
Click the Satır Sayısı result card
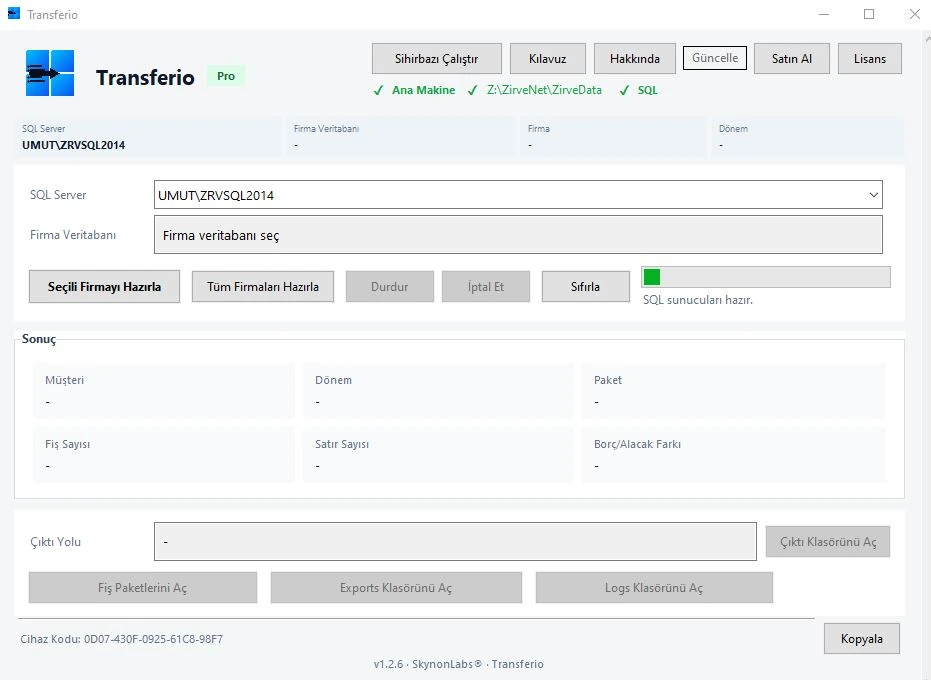pyautogui.click(x=438, y=455)
